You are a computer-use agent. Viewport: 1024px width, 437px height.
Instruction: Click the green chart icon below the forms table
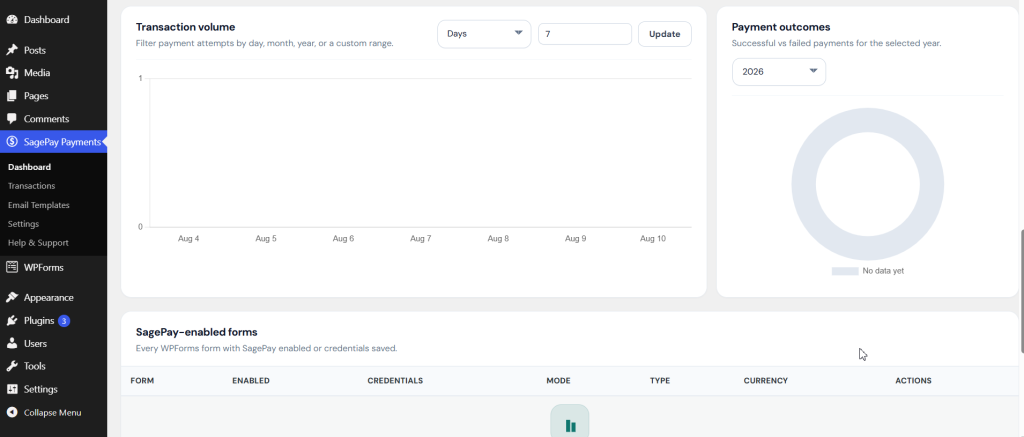[x=570, y=425]
